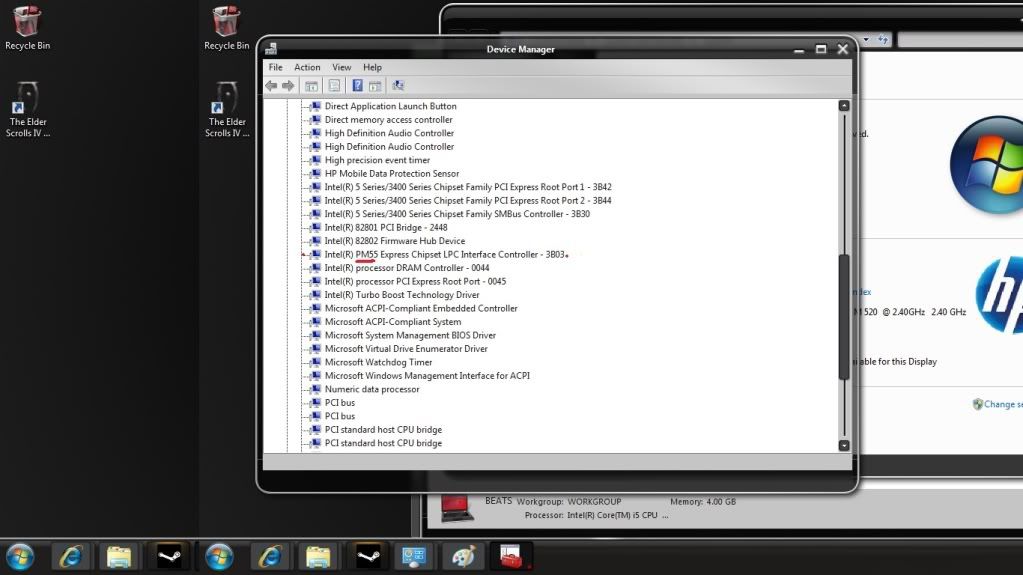Select Intel(R) 82802 Firmware Hub Device

click(x=395, y=241)
